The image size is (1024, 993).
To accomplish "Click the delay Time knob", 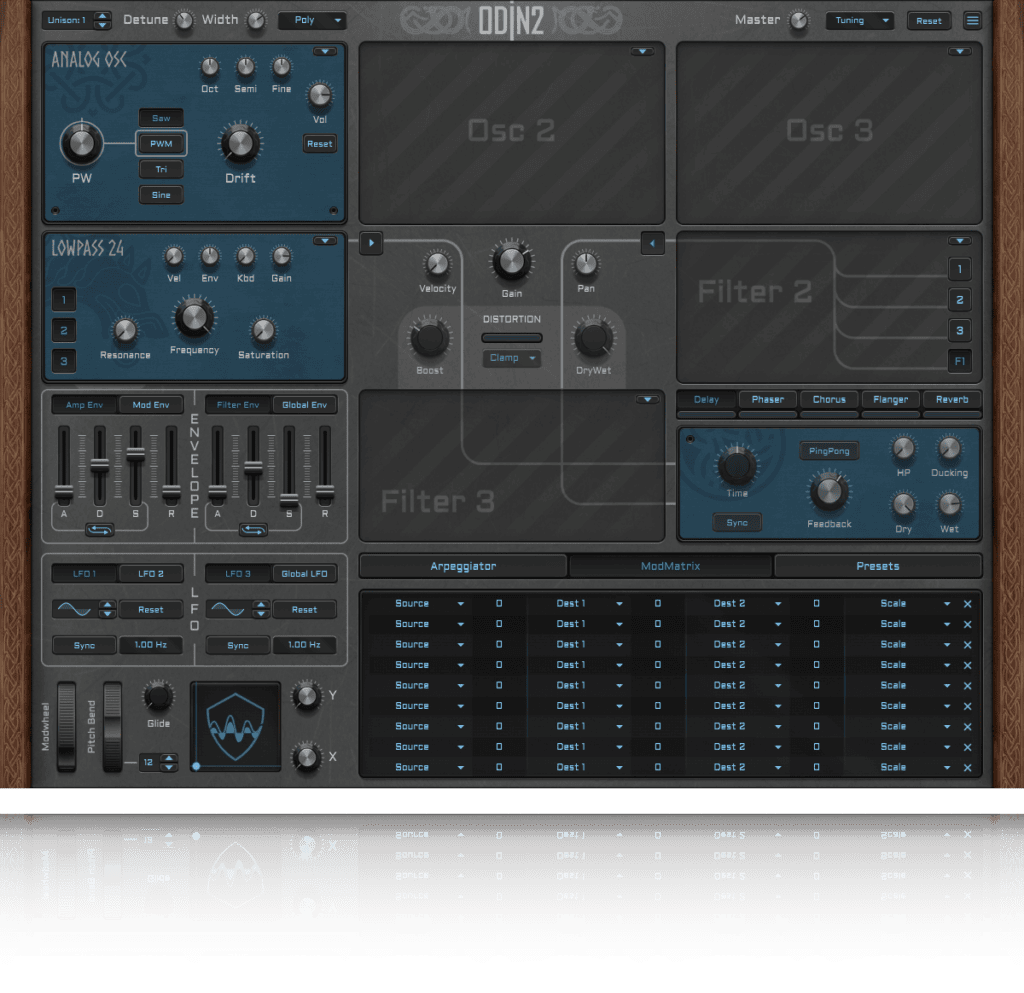I will pos(737,465).
